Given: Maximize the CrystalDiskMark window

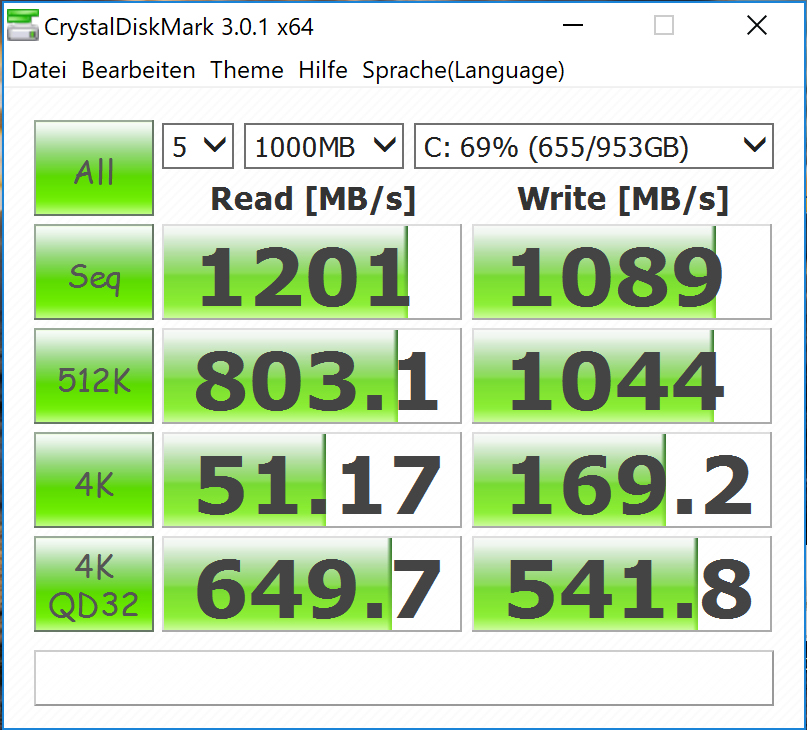Looking at the screenshot, I should tap(664, 25).
